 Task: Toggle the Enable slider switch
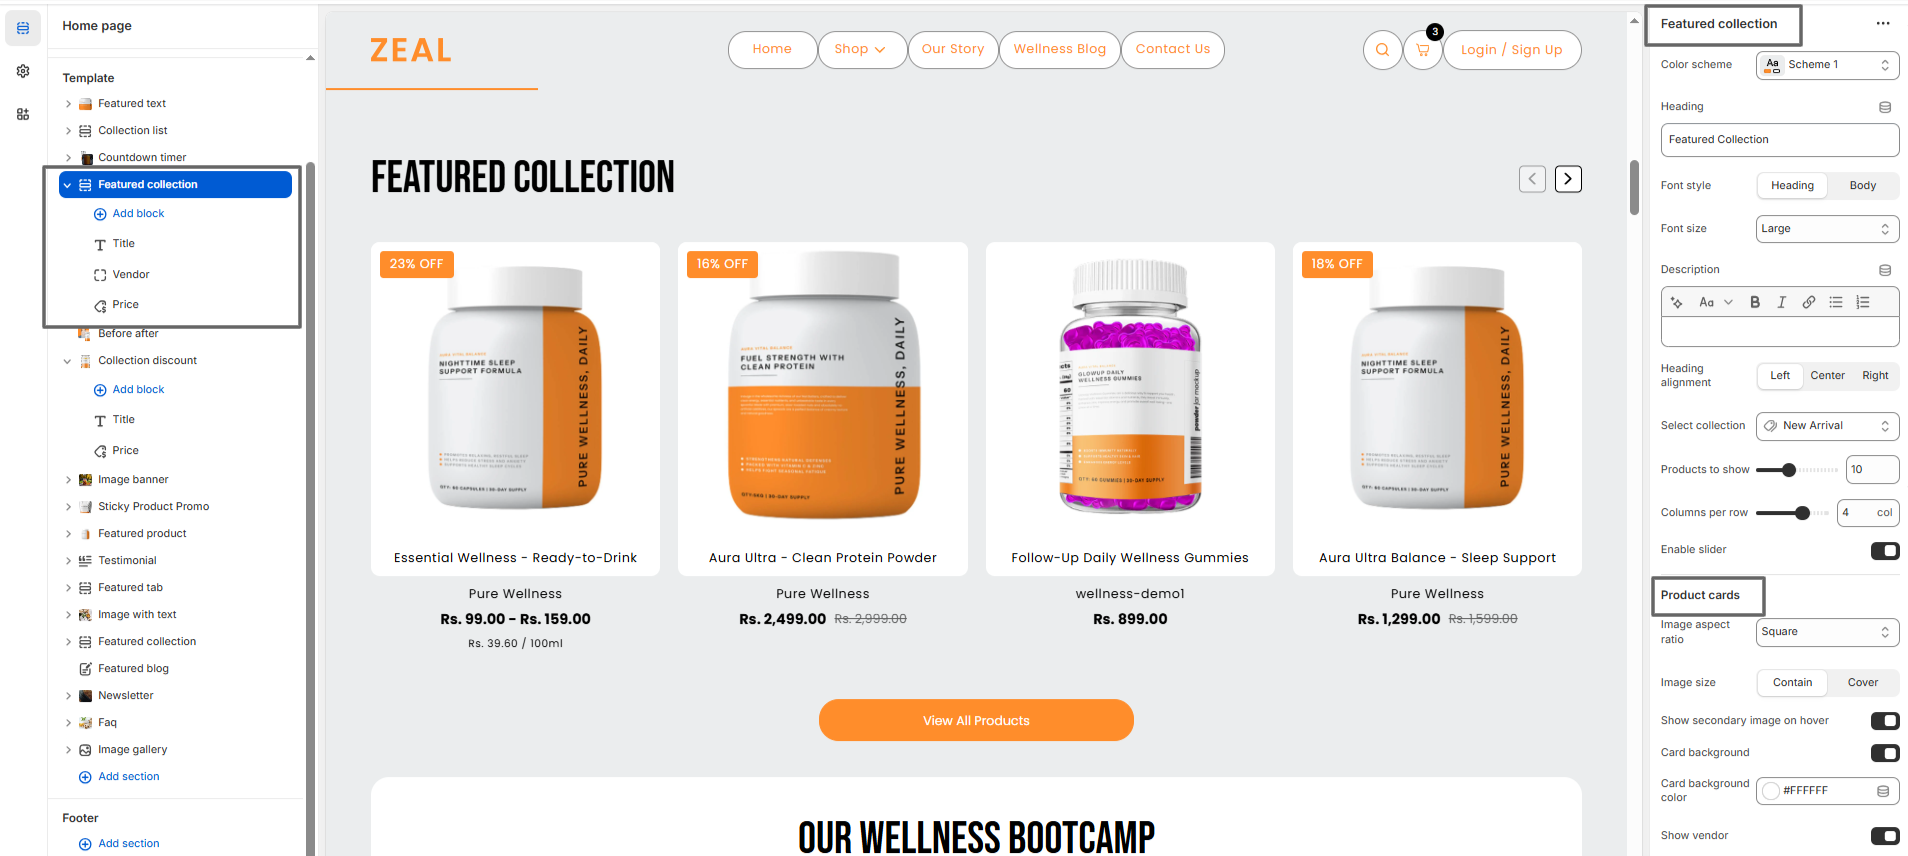point(1884,550)
